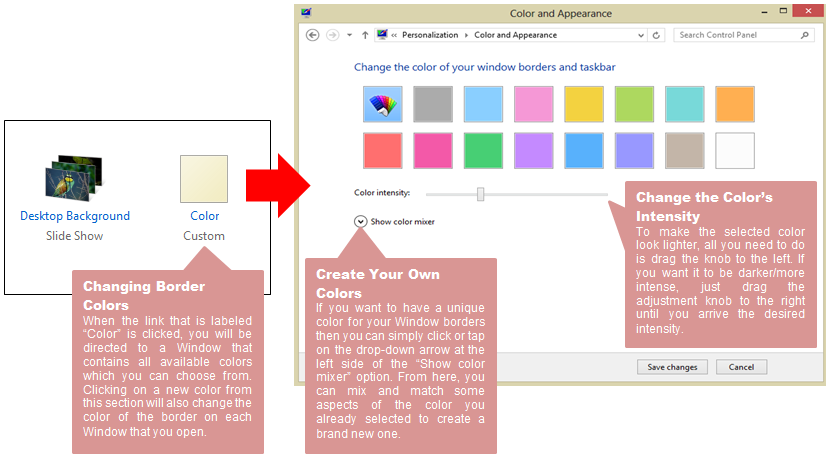
Task: Click the Color intensity slider knob
Action: point(481,194)
